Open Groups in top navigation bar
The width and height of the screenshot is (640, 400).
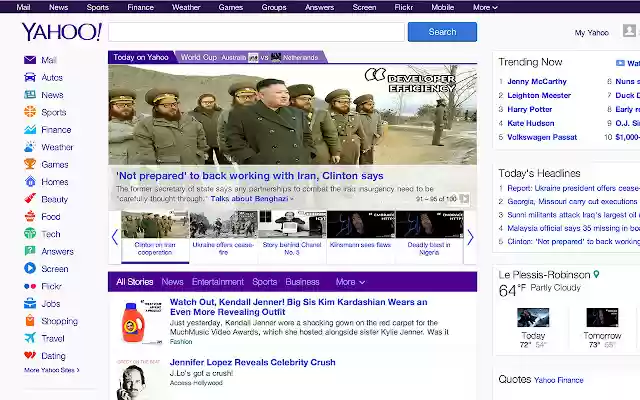(274, 7)
